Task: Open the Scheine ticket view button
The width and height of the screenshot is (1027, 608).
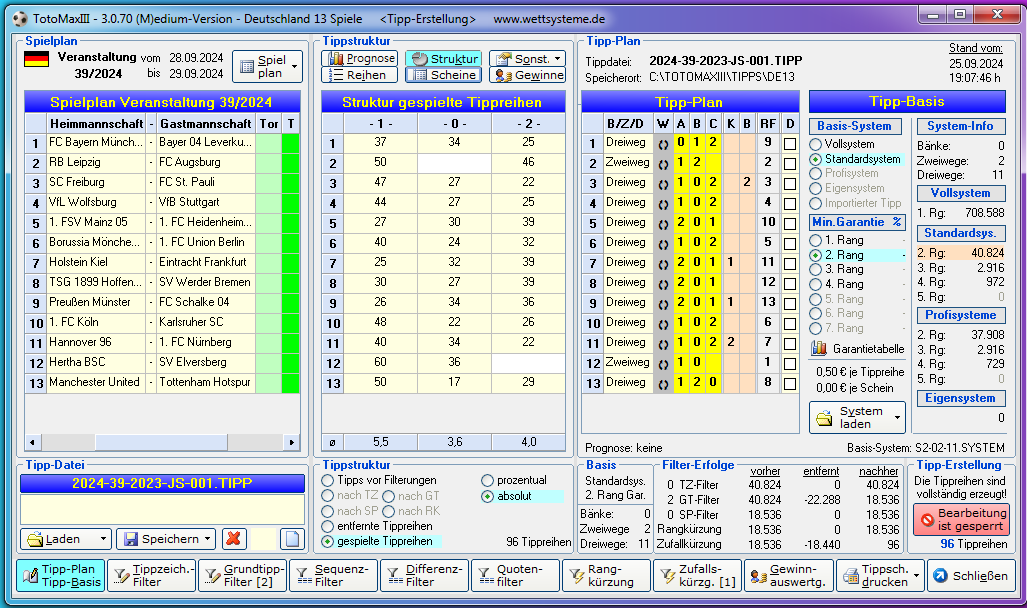Action: click(443, 75)
